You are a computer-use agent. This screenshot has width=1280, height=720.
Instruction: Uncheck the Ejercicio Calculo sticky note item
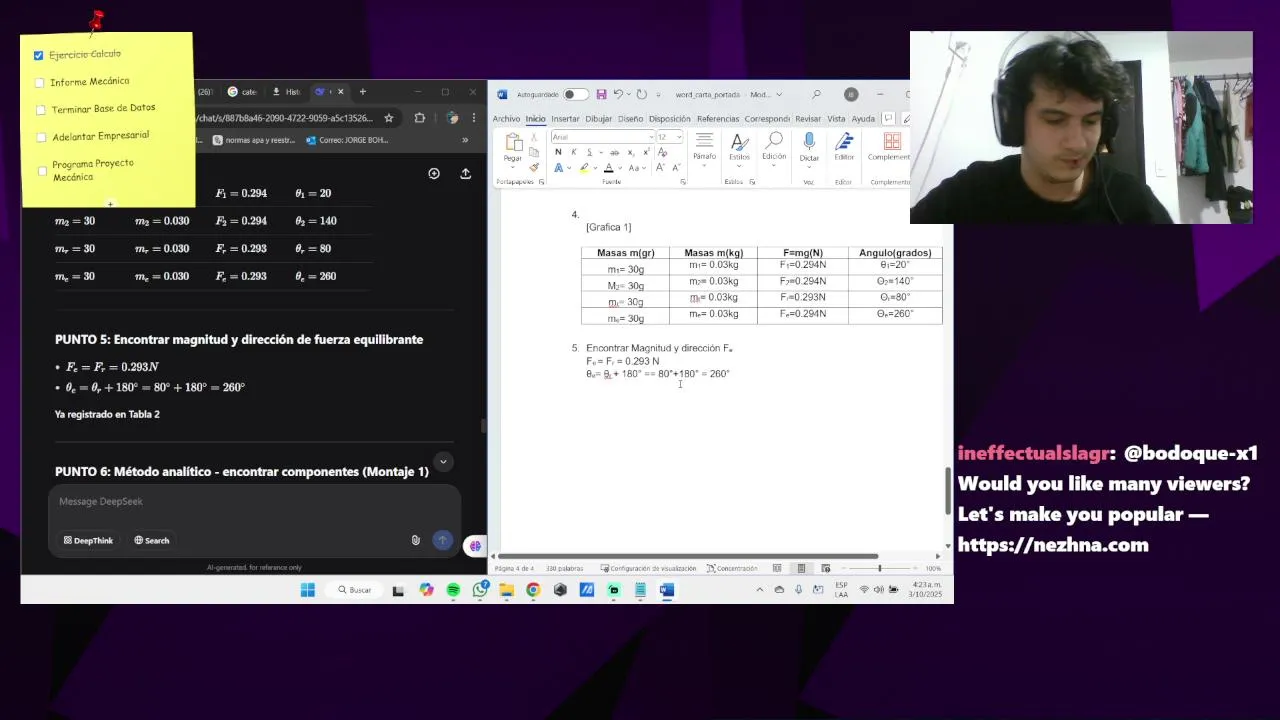coord(38,55)
